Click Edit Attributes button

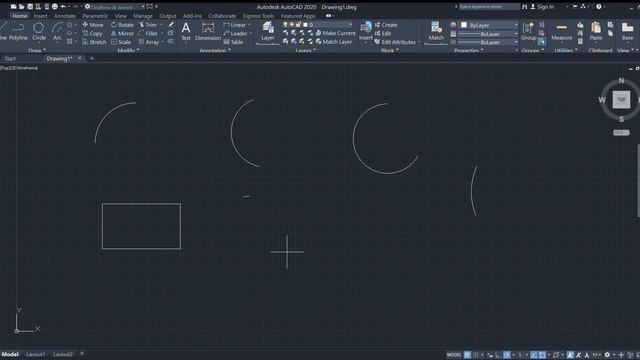396,42
